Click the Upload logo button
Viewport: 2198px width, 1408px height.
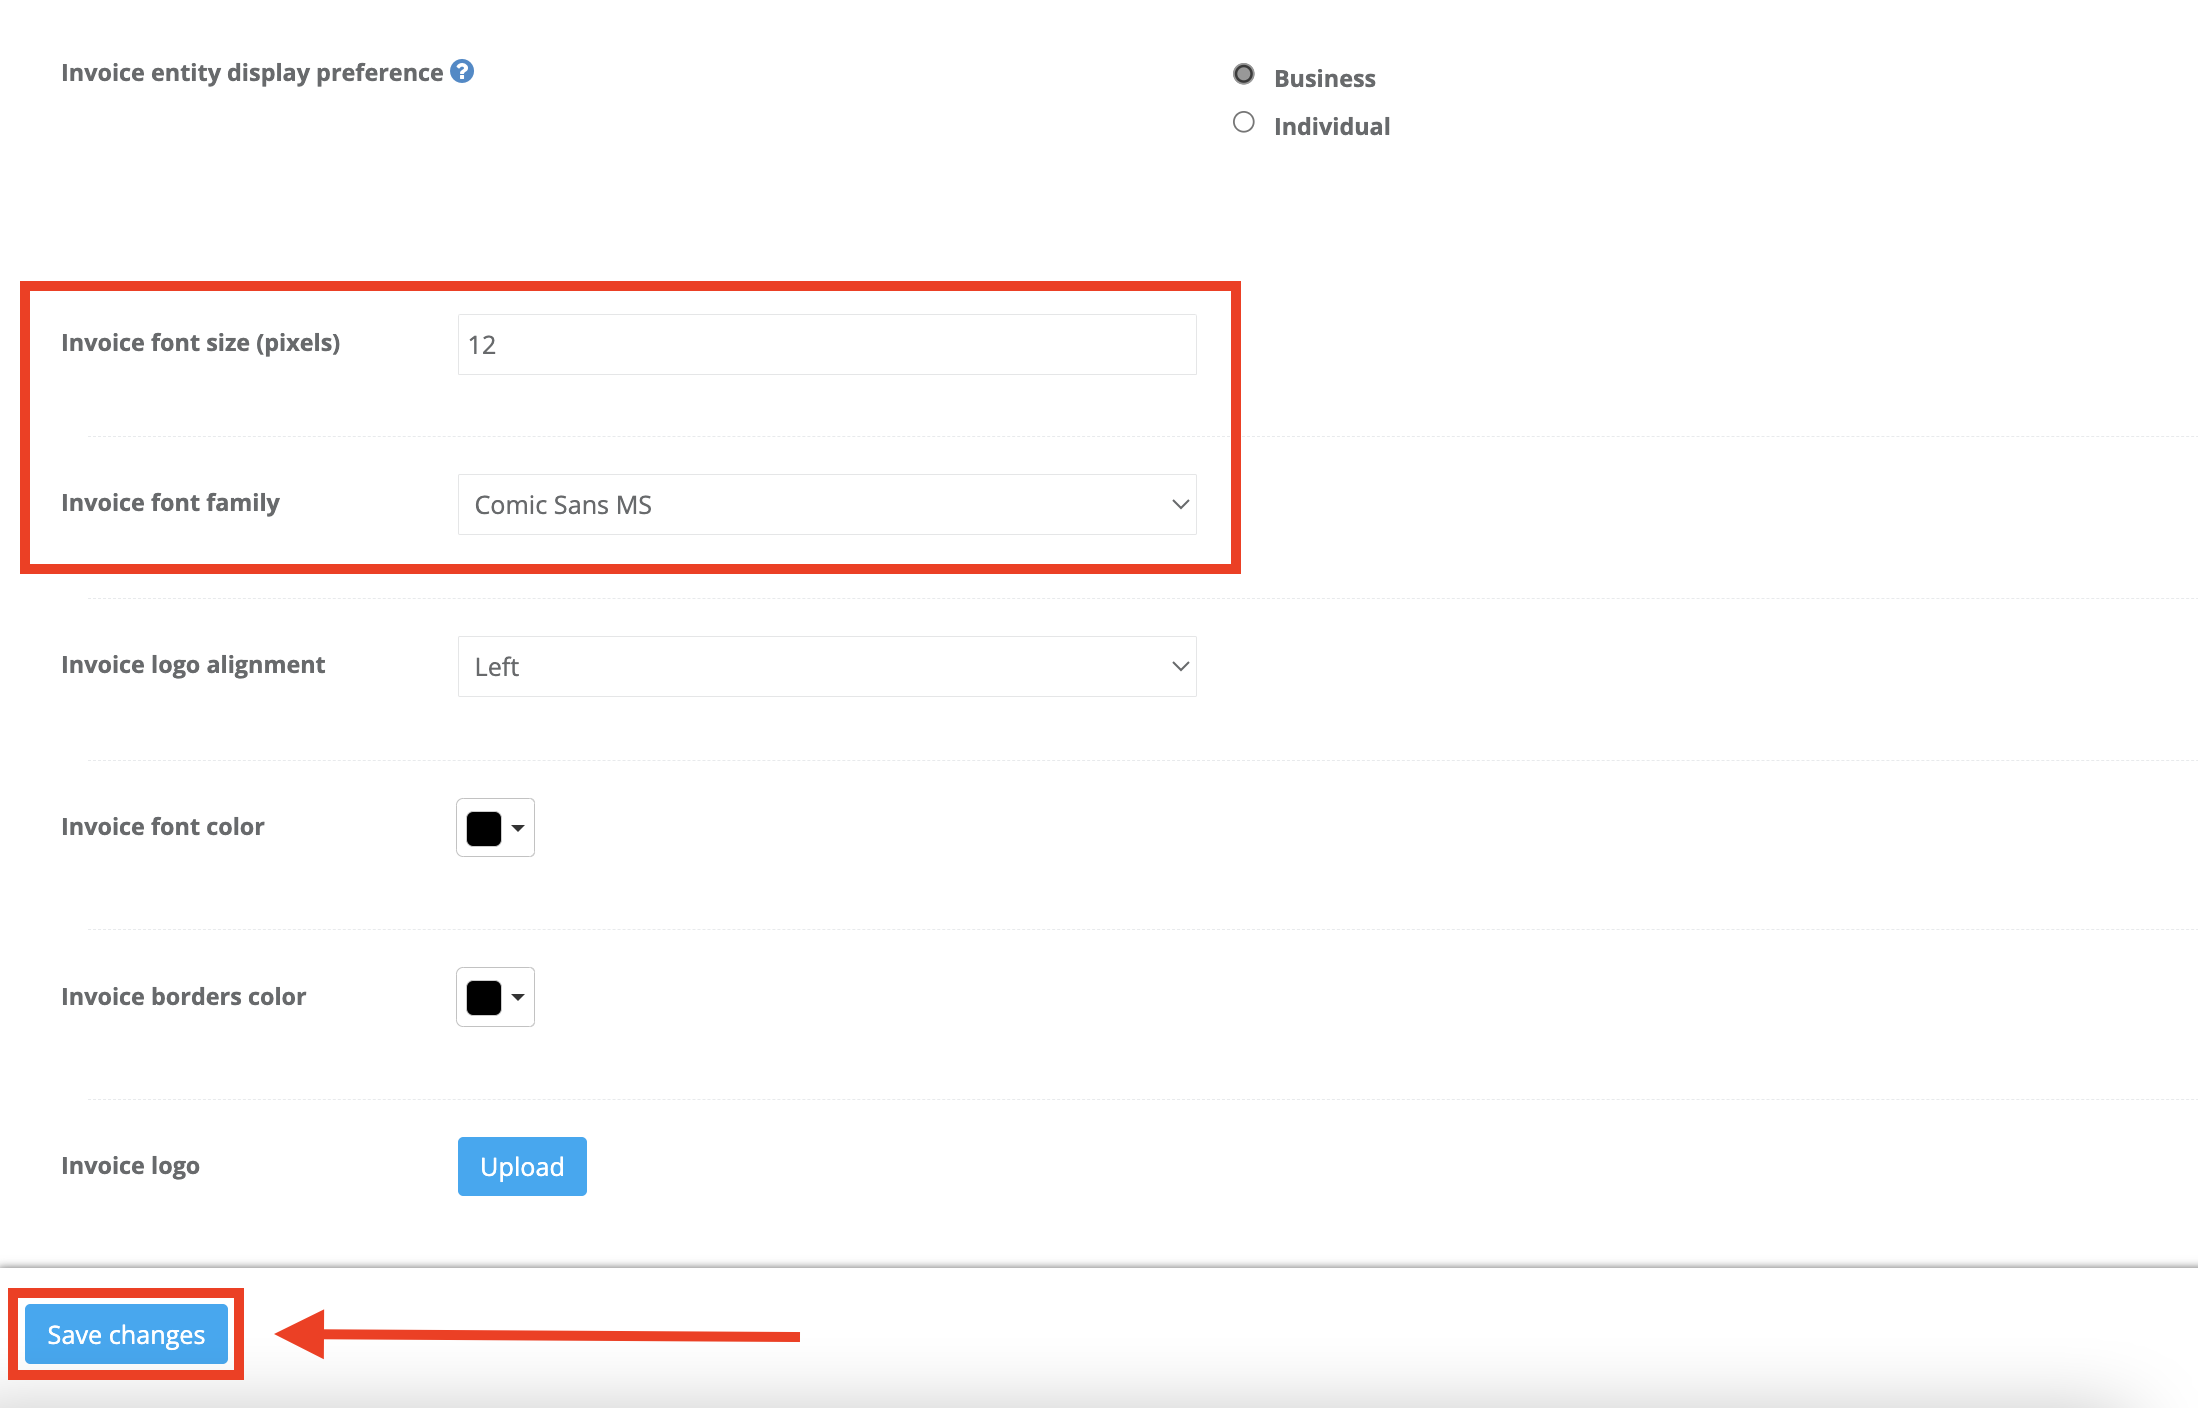click(522, 1166)
